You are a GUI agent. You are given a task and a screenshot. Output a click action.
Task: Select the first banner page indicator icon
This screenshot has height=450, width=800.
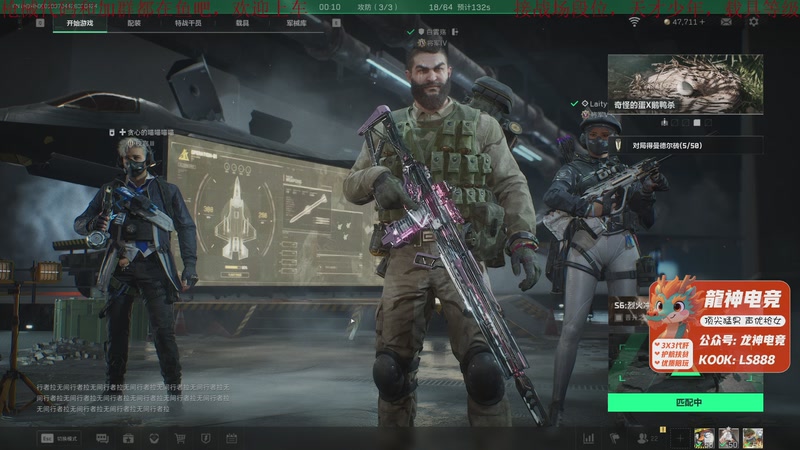664,122
